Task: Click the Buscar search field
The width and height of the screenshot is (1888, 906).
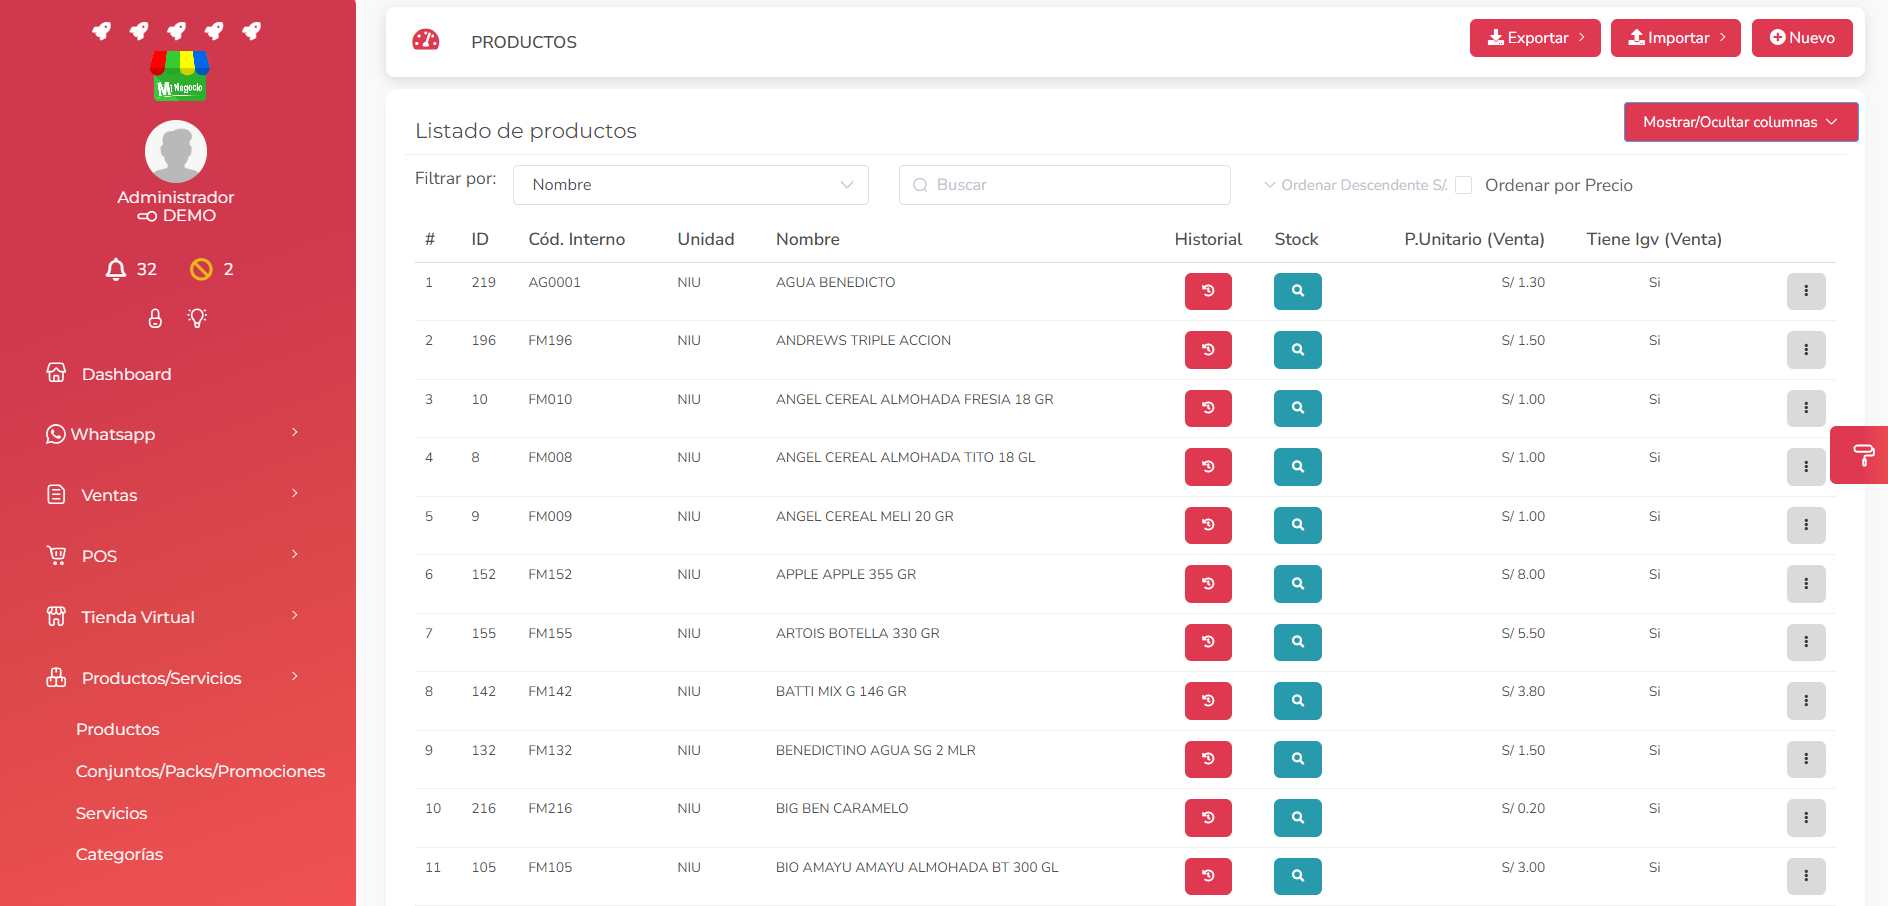Action: (x=1064, y=185)
